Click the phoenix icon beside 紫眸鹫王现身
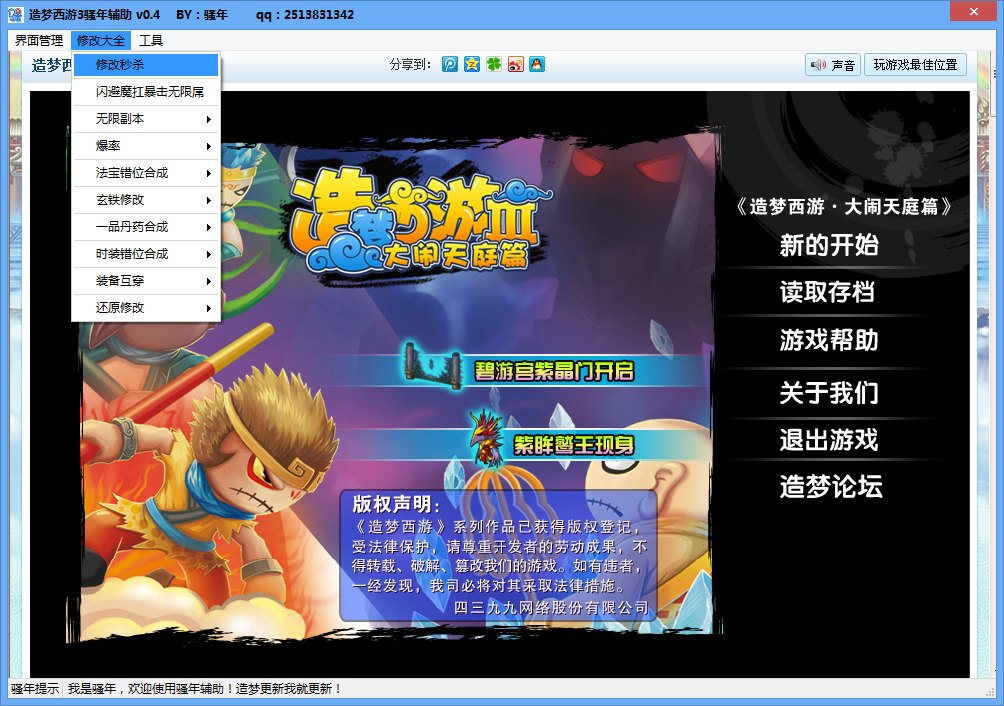 487,438
